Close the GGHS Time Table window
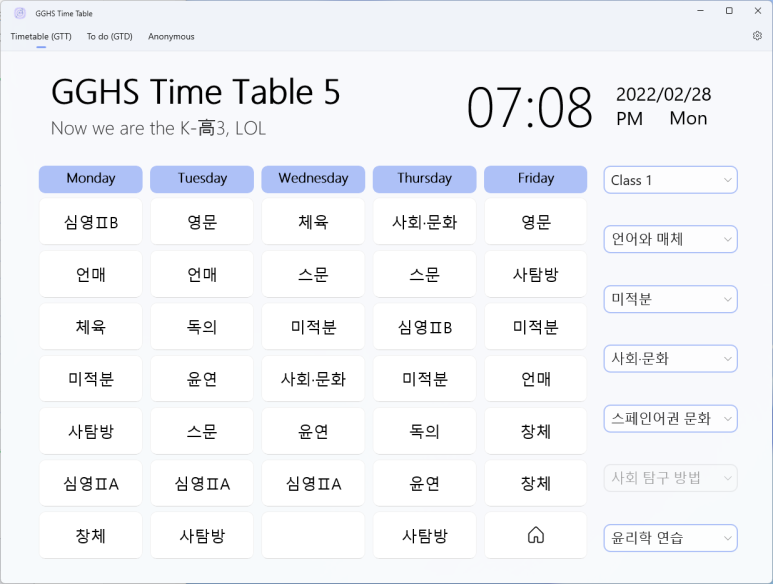The width and height of the screenshot is (773, 584). pyautogui.click(x=758, y=11)
